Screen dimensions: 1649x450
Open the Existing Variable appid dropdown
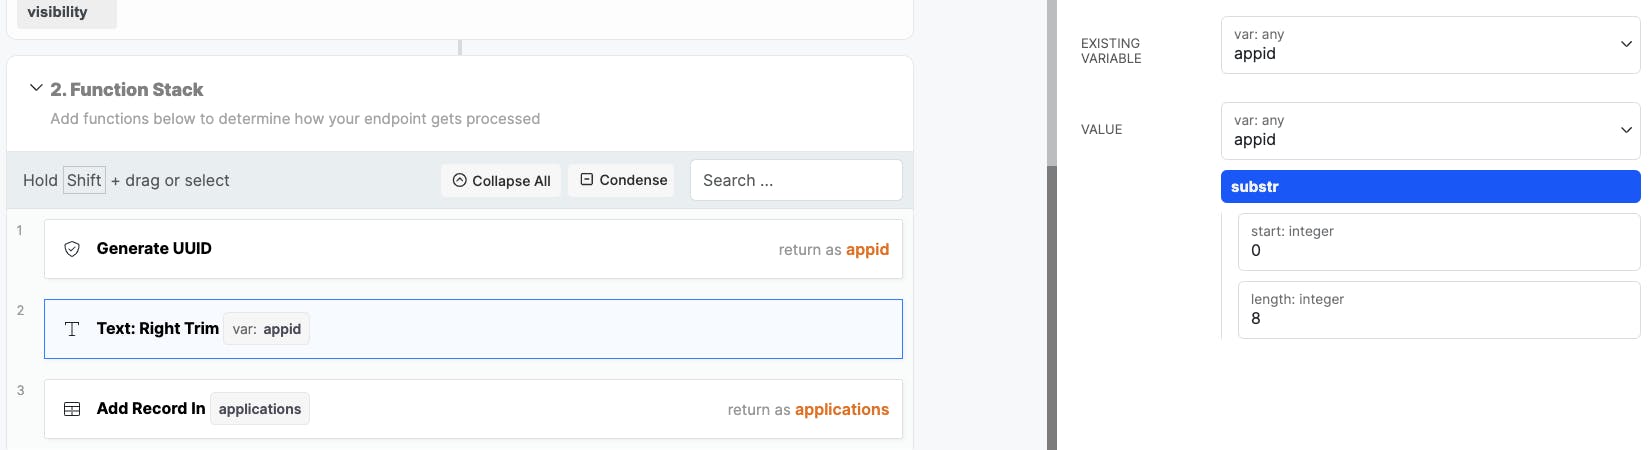point(1430,45)
